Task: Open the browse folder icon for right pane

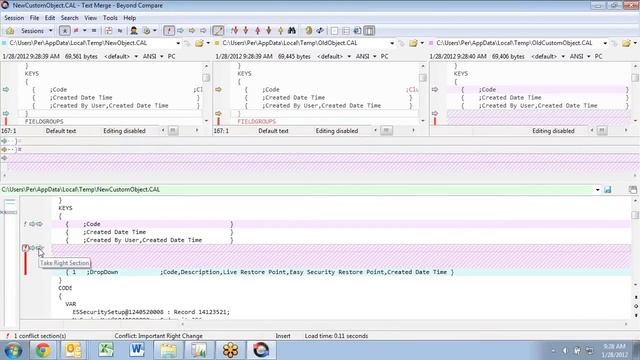Action: (x=626, y=43)
